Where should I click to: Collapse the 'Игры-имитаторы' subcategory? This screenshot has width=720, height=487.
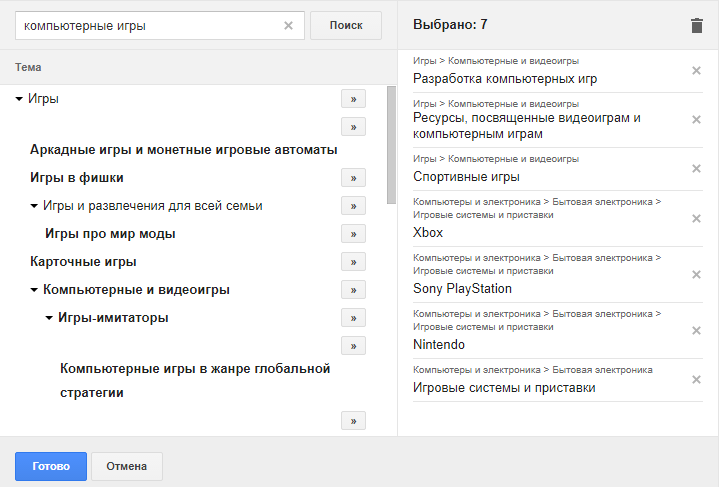pos(50,318)
